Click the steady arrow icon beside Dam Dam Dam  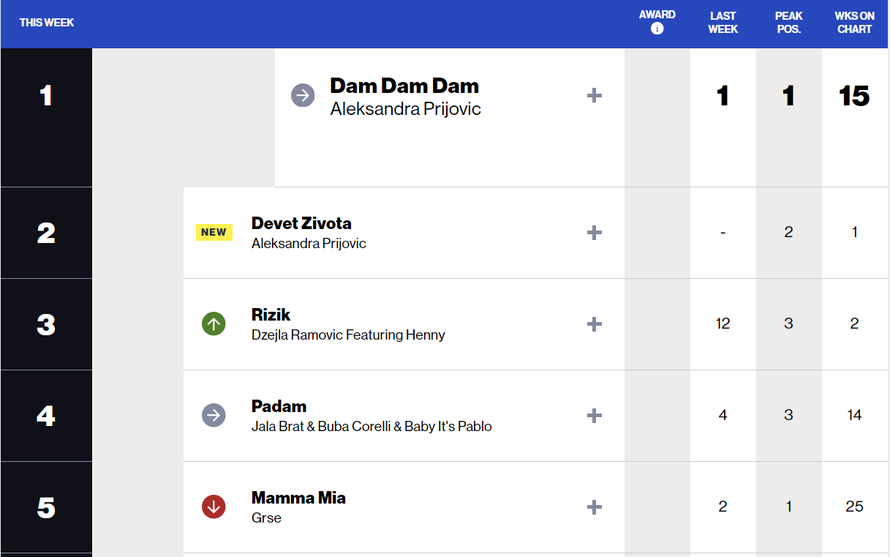point(302,95)
